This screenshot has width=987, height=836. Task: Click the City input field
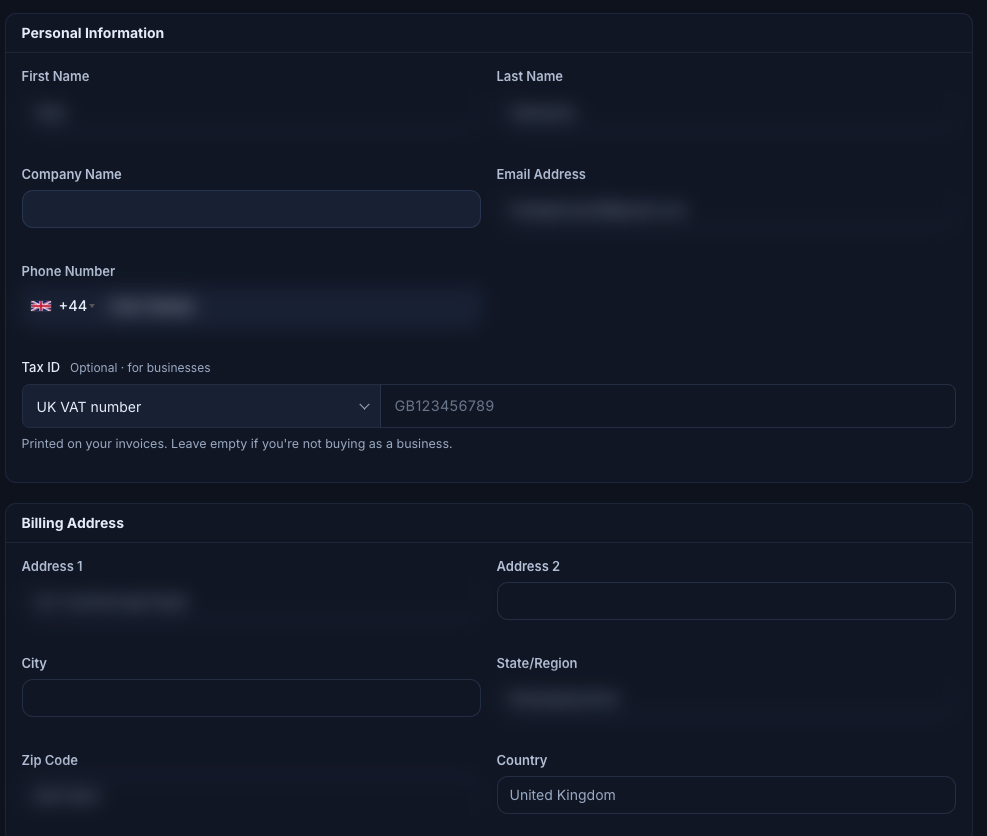pos(251,698)
